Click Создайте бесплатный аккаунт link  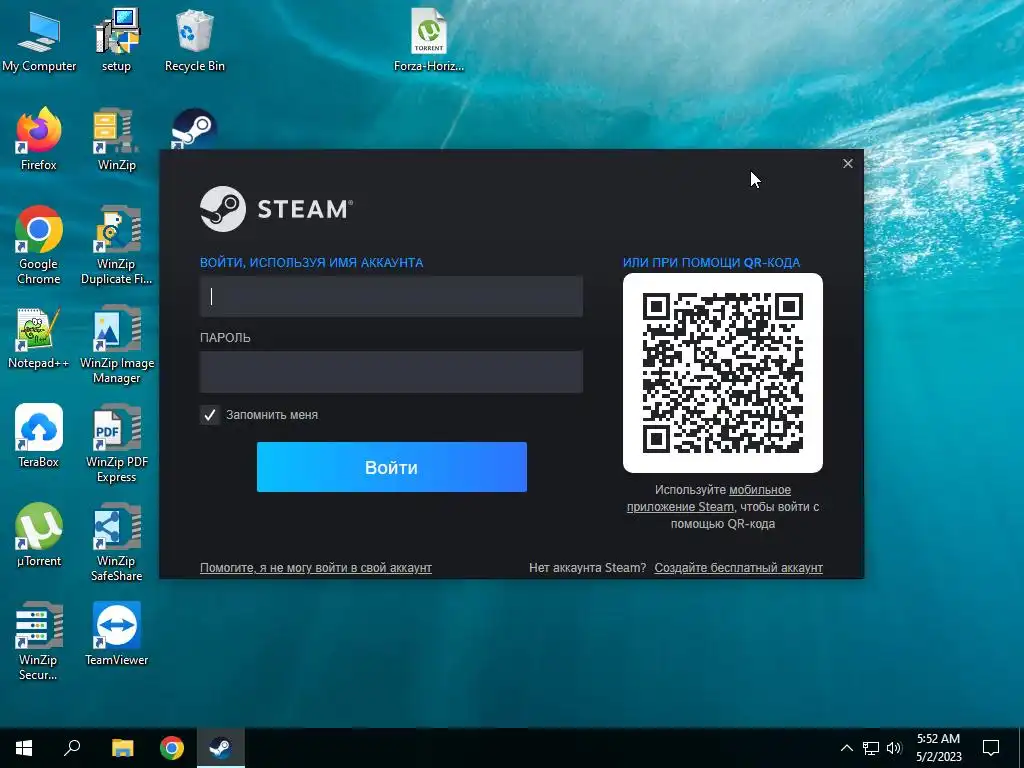pos(739,568)
